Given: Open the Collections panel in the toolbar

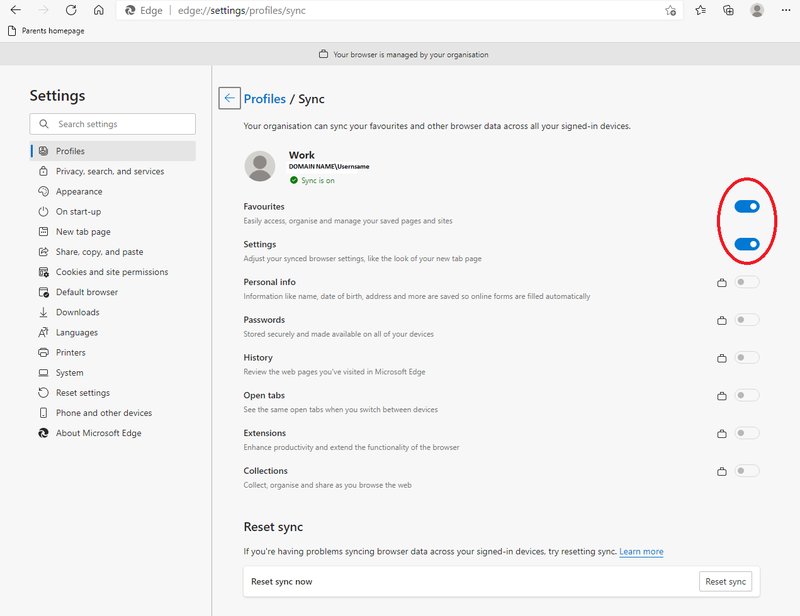Looking at the screenshot, I should 728,11.
